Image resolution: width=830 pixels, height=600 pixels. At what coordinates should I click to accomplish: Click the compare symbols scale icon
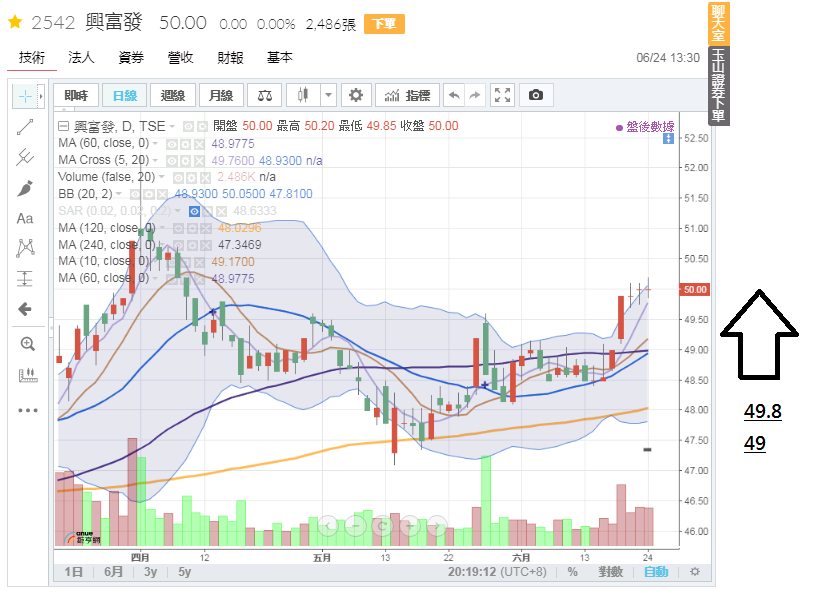click(x=265, y=95)
